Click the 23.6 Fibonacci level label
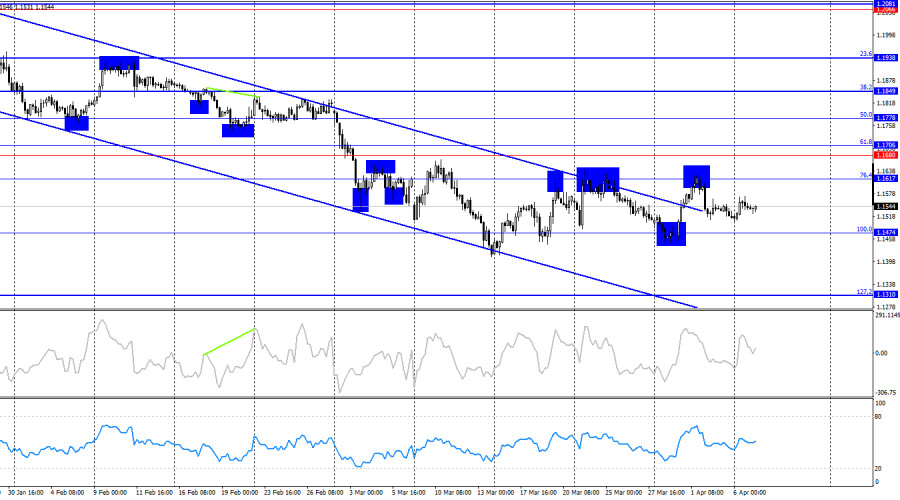The image size is (900, 500). pos(866,54)
